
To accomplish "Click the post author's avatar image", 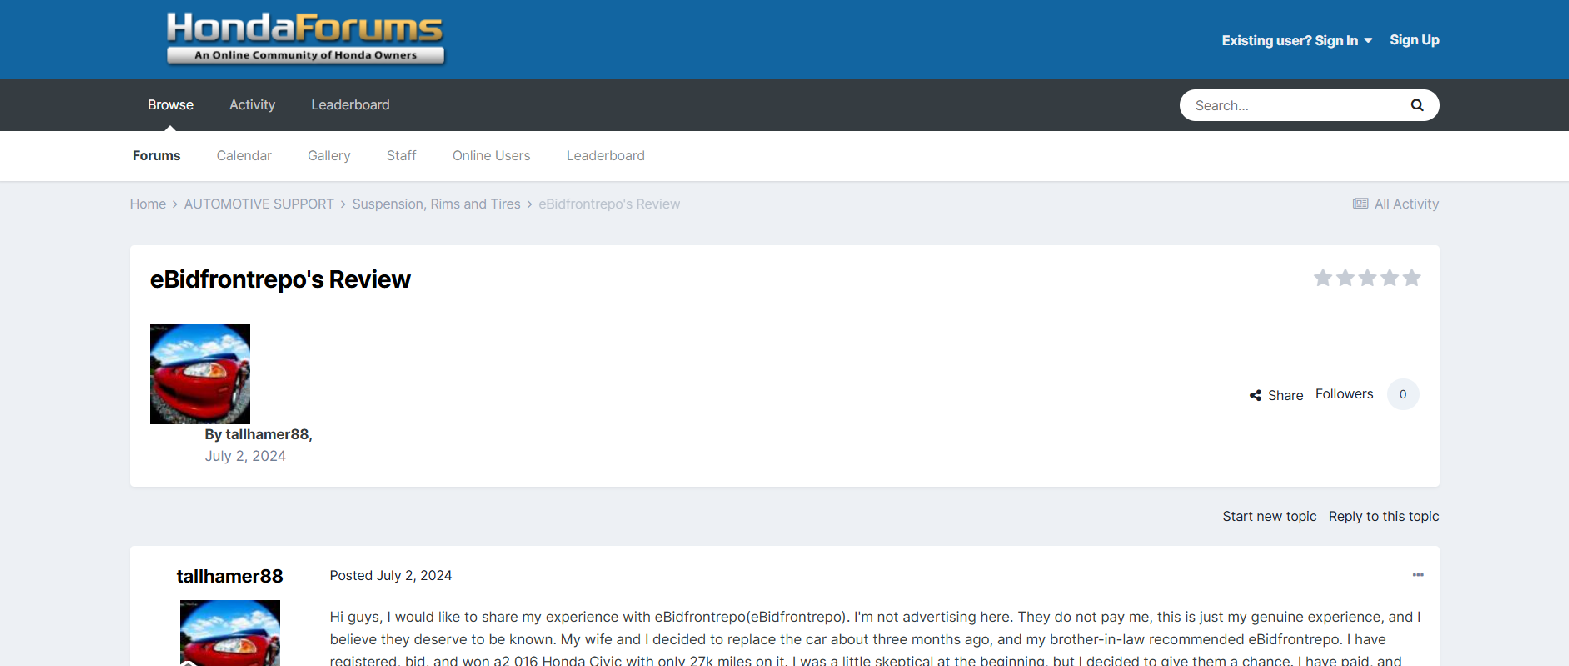I will [x=230, y=633].
